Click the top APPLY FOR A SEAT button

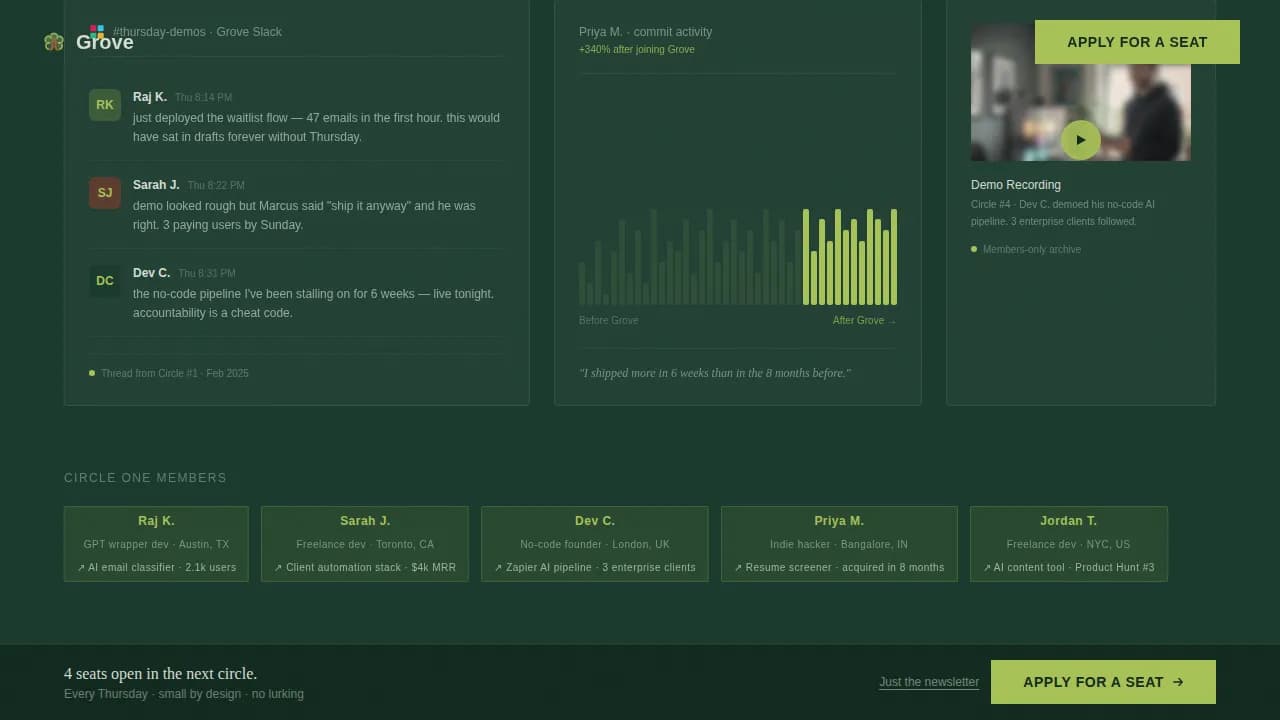pyautogui.click(x=1137, y=42)
